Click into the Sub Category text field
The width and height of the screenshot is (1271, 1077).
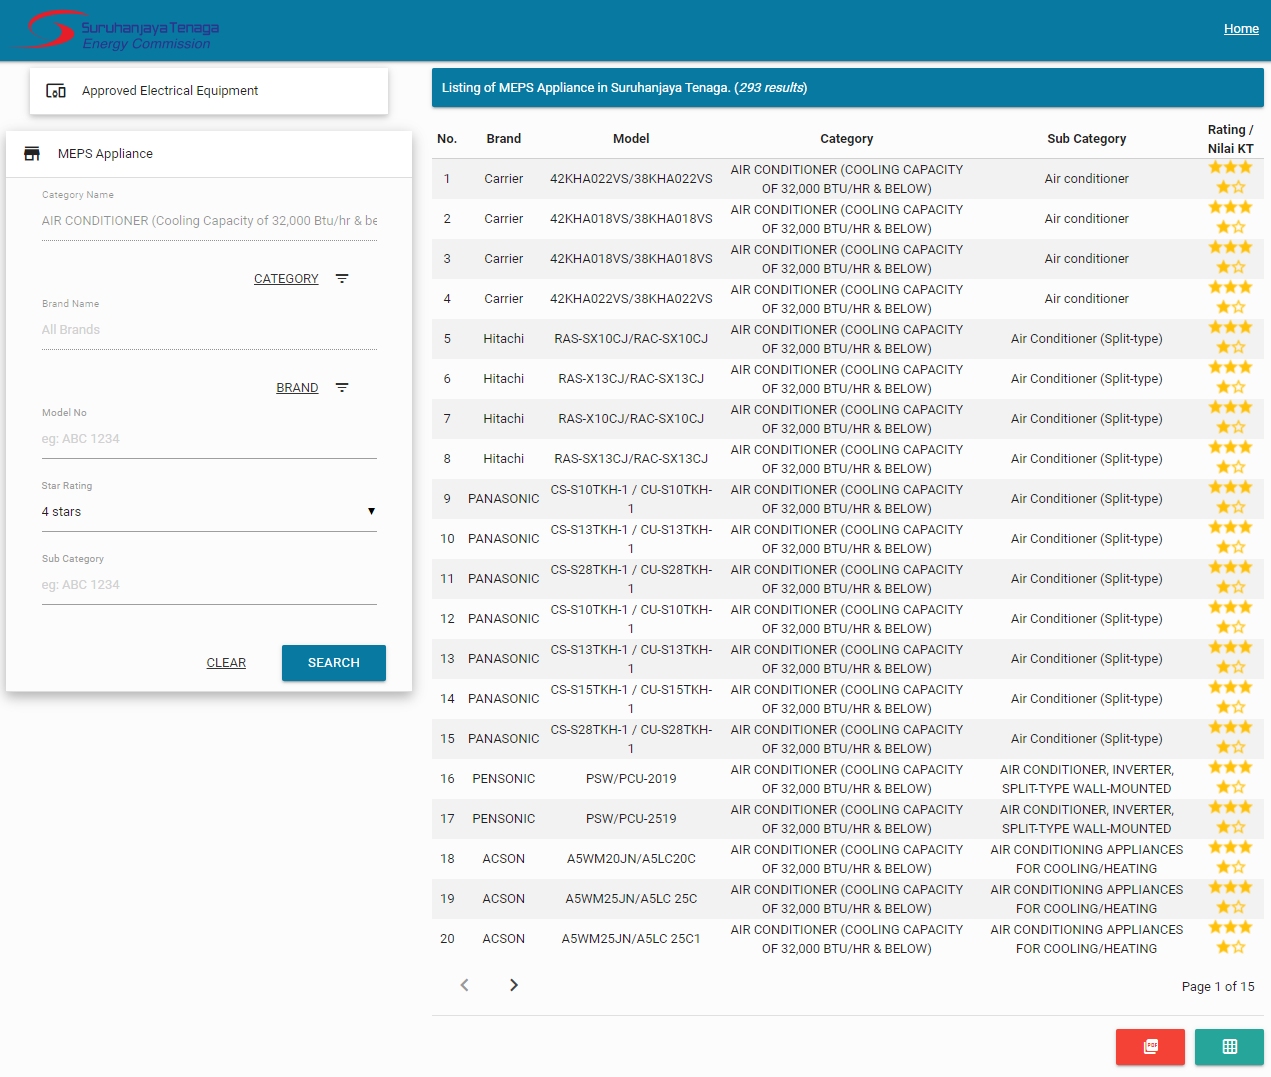208,585
